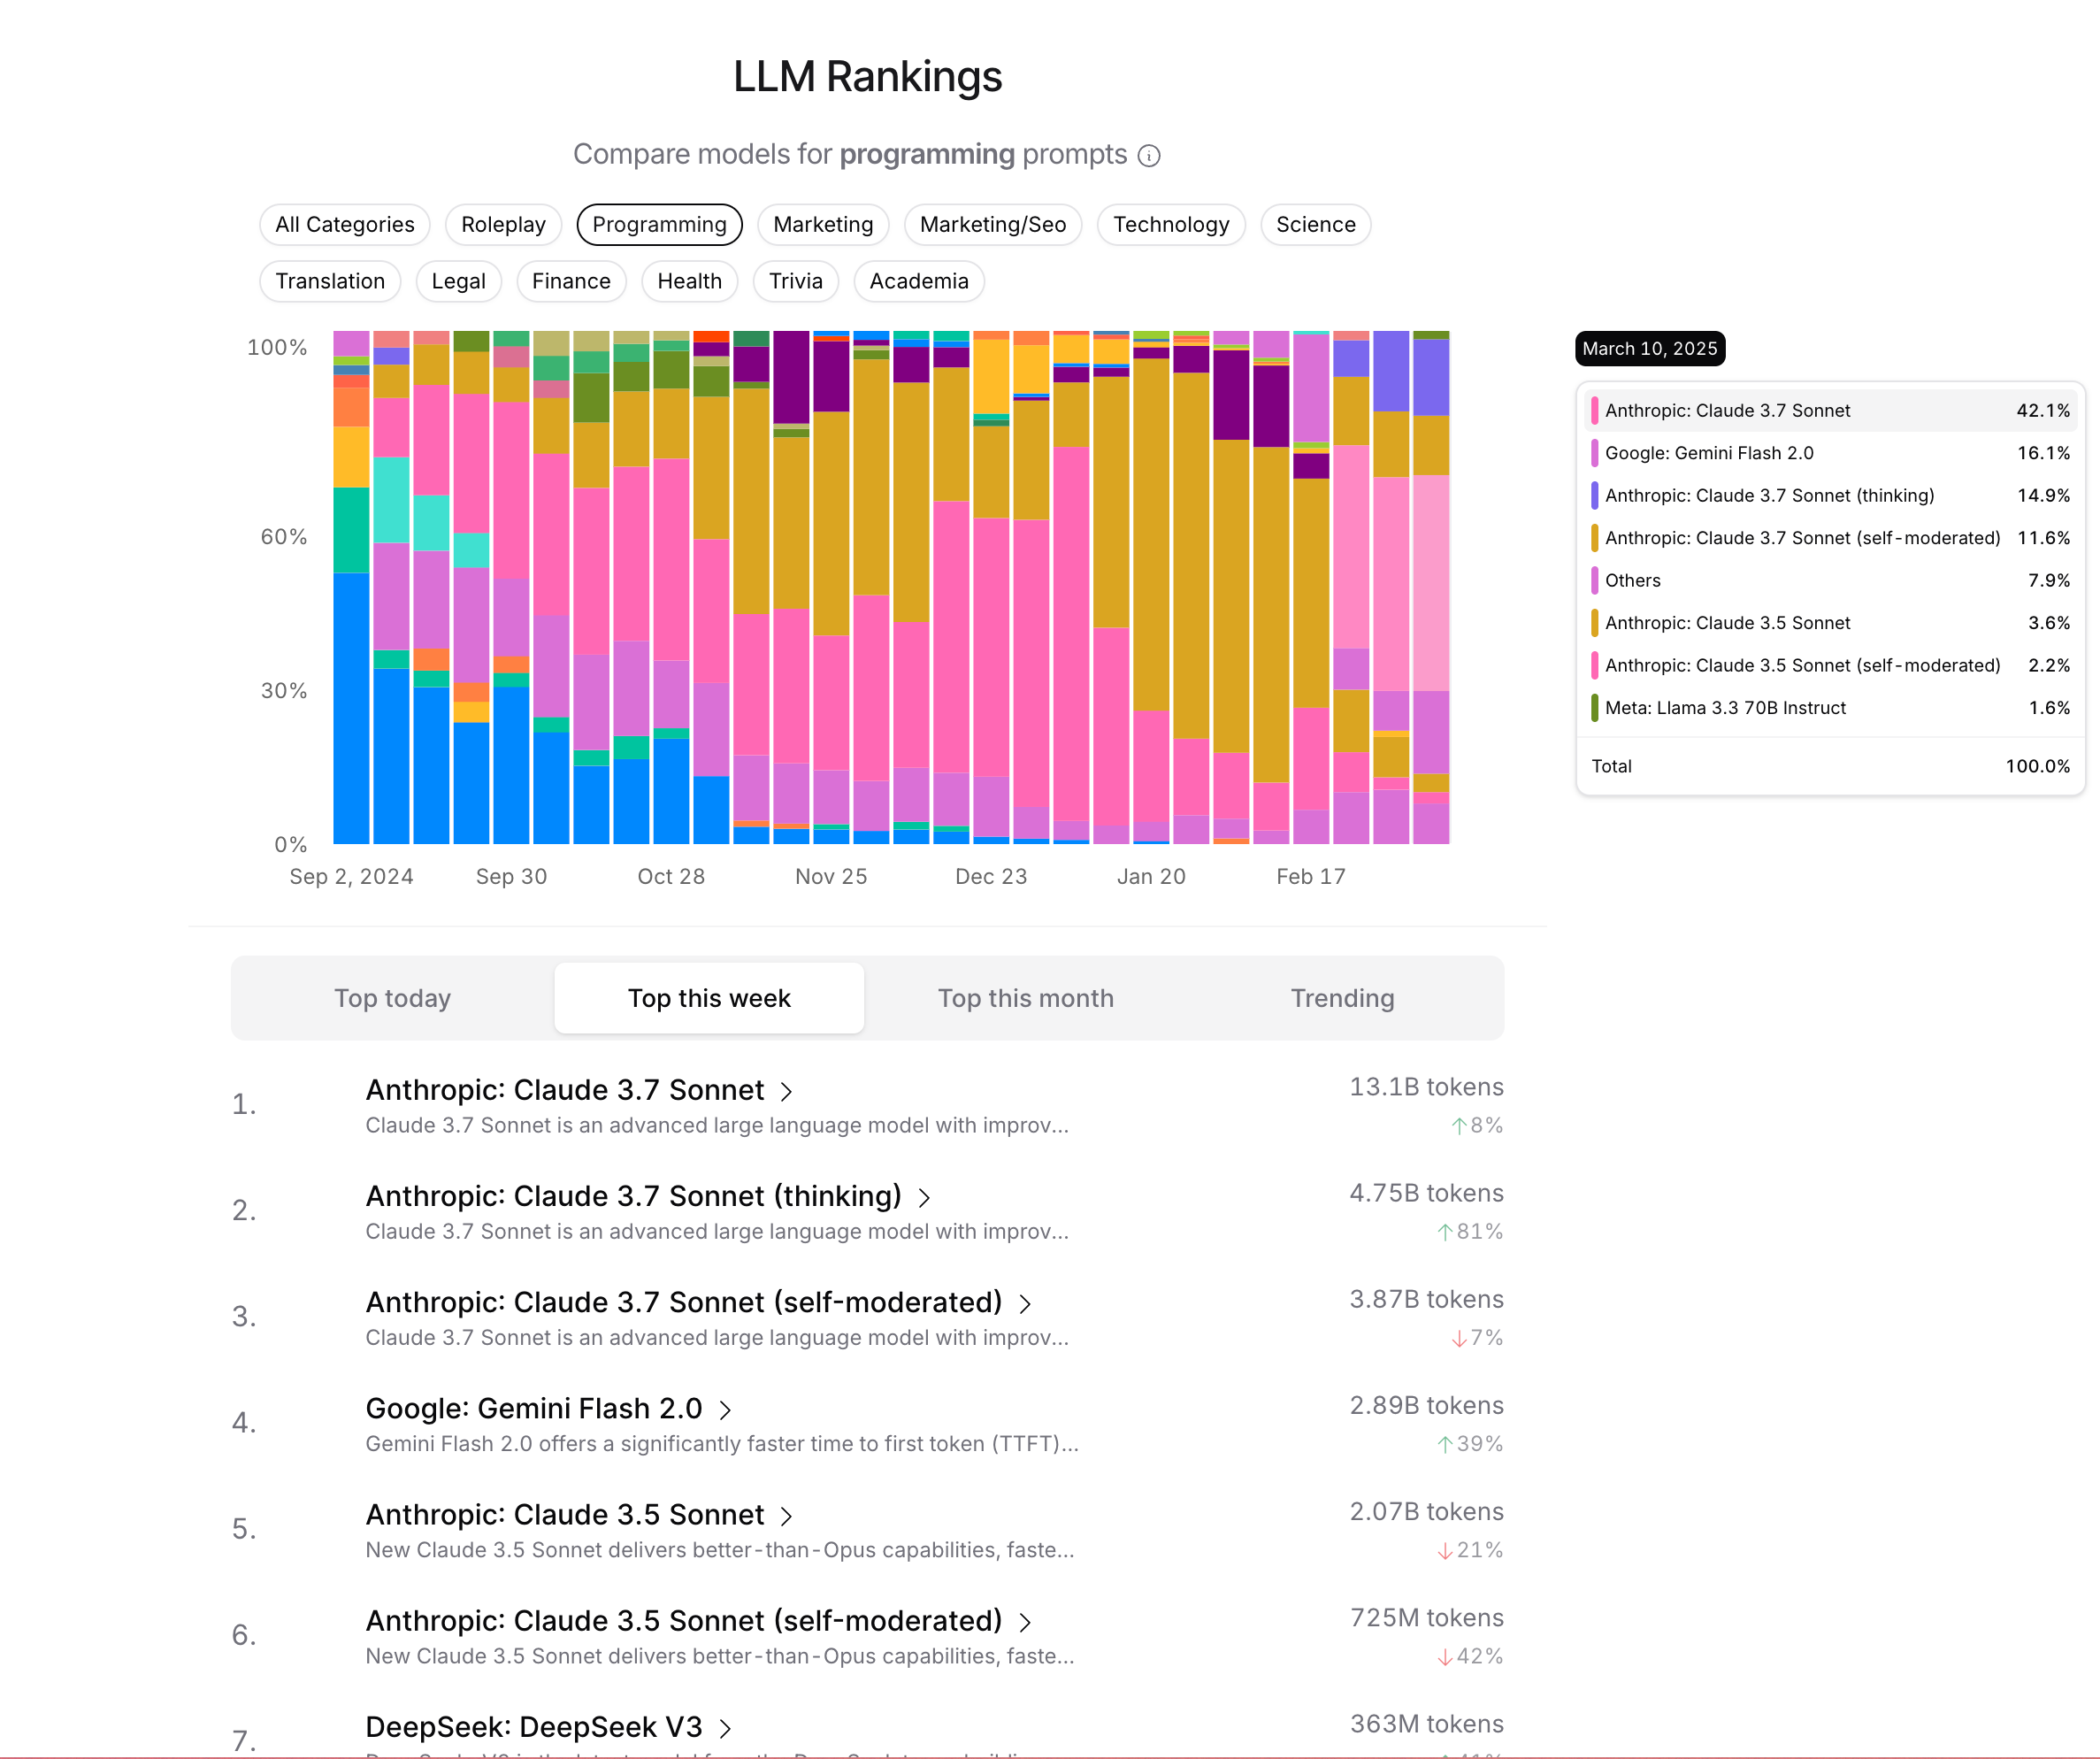The height and width of the screenshot is (1759, 2100).
Task: Click chevron next to ranked Gemini Flash 2.0
Action: click(726, 1409)
